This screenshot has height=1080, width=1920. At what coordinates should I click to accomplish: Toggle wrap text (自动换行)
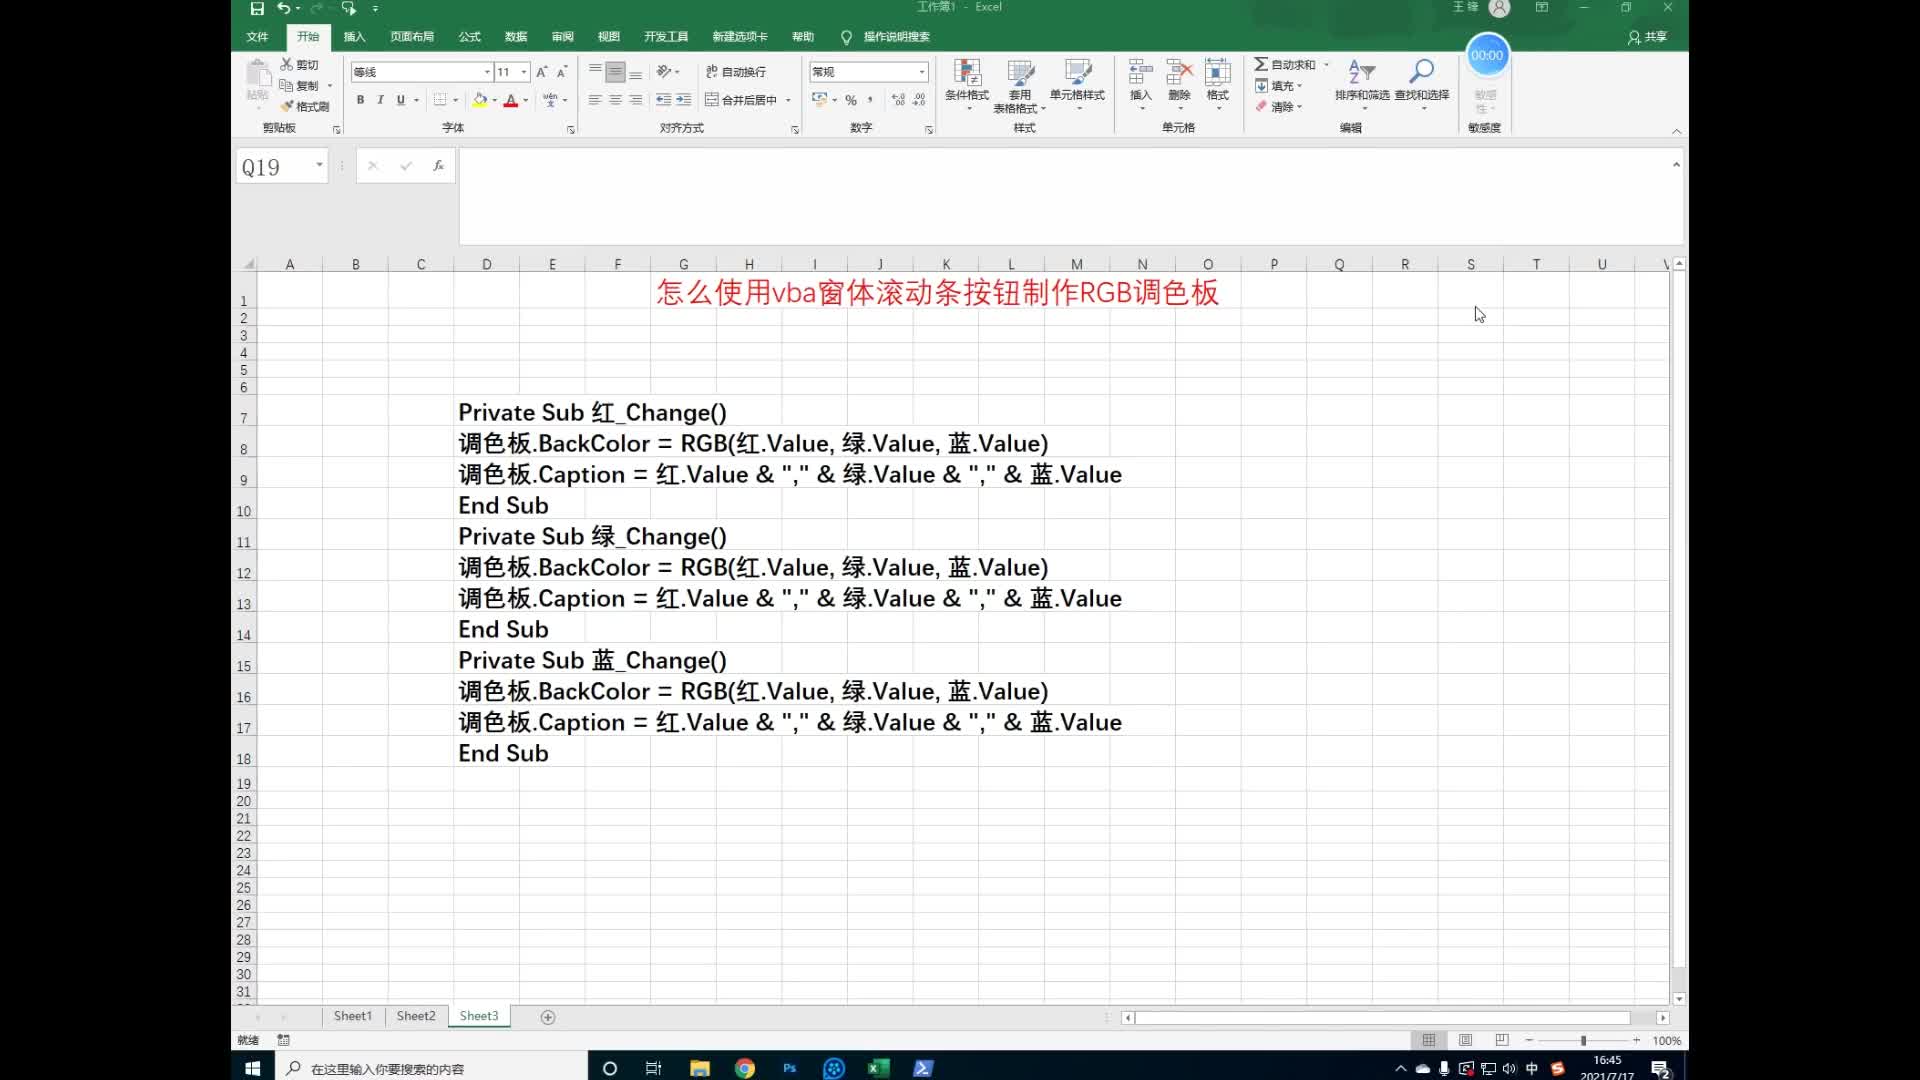736,72
